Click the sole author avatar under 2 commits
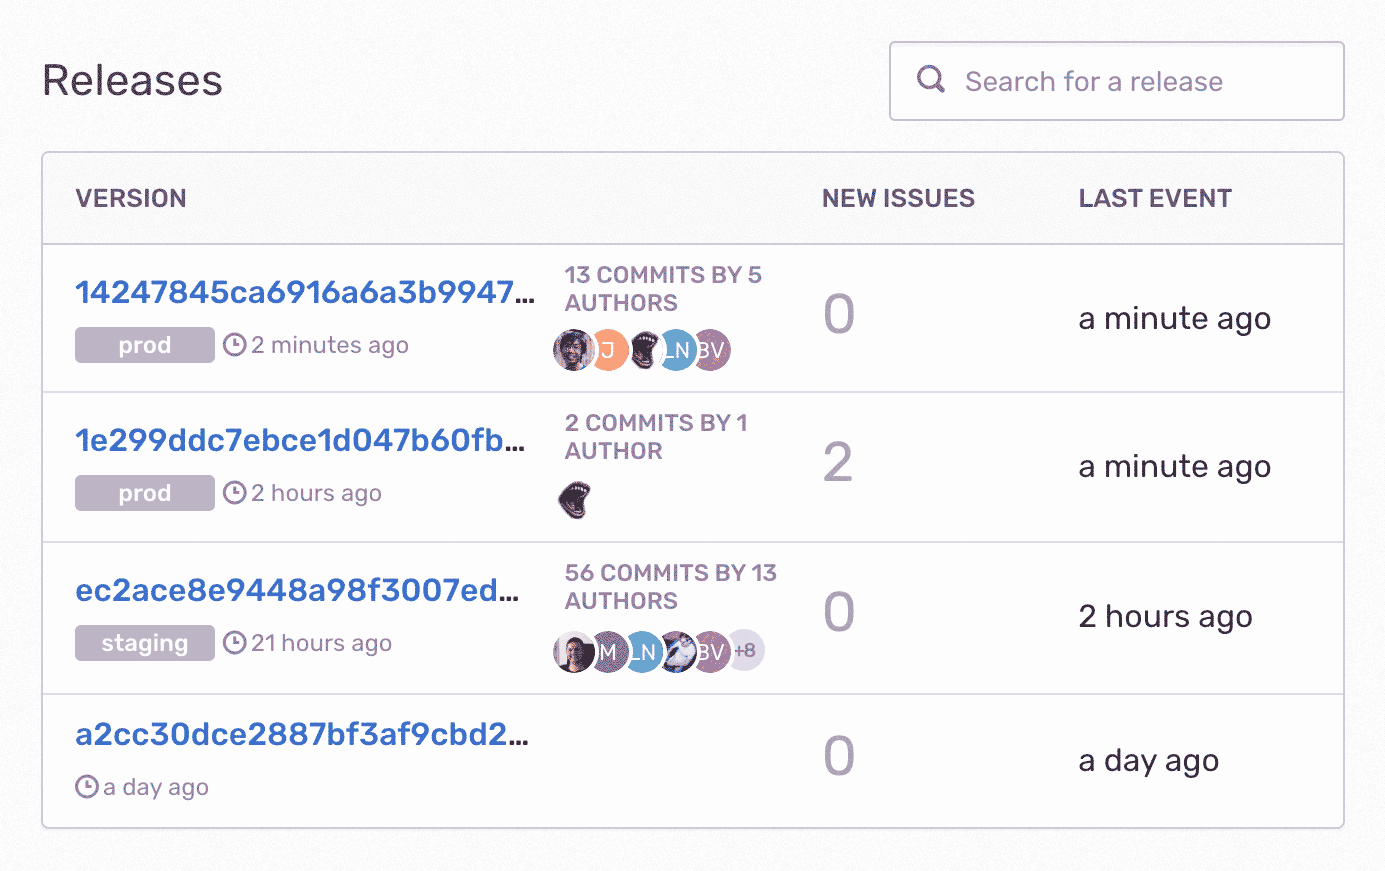1385x871 pixels. [574, 500]
